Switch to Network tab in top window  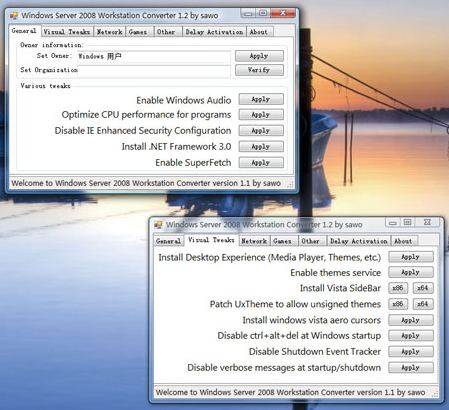109,32
